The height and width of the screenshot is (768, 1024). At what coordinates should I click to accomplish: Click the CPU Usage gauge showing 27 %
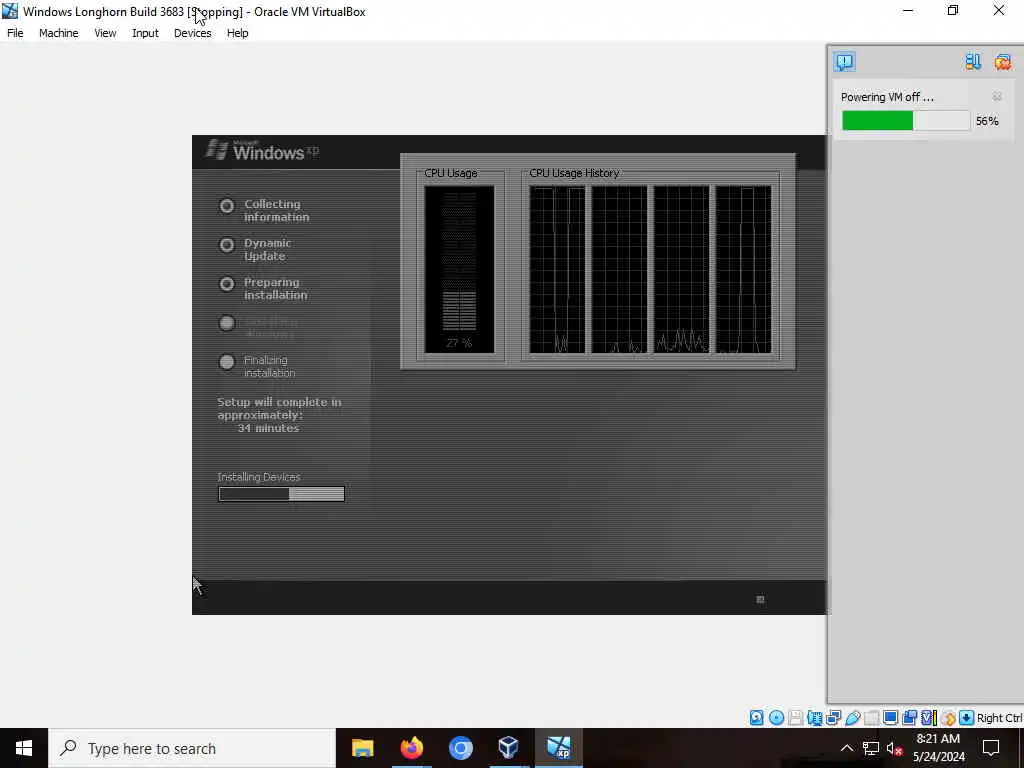(459, 270)
